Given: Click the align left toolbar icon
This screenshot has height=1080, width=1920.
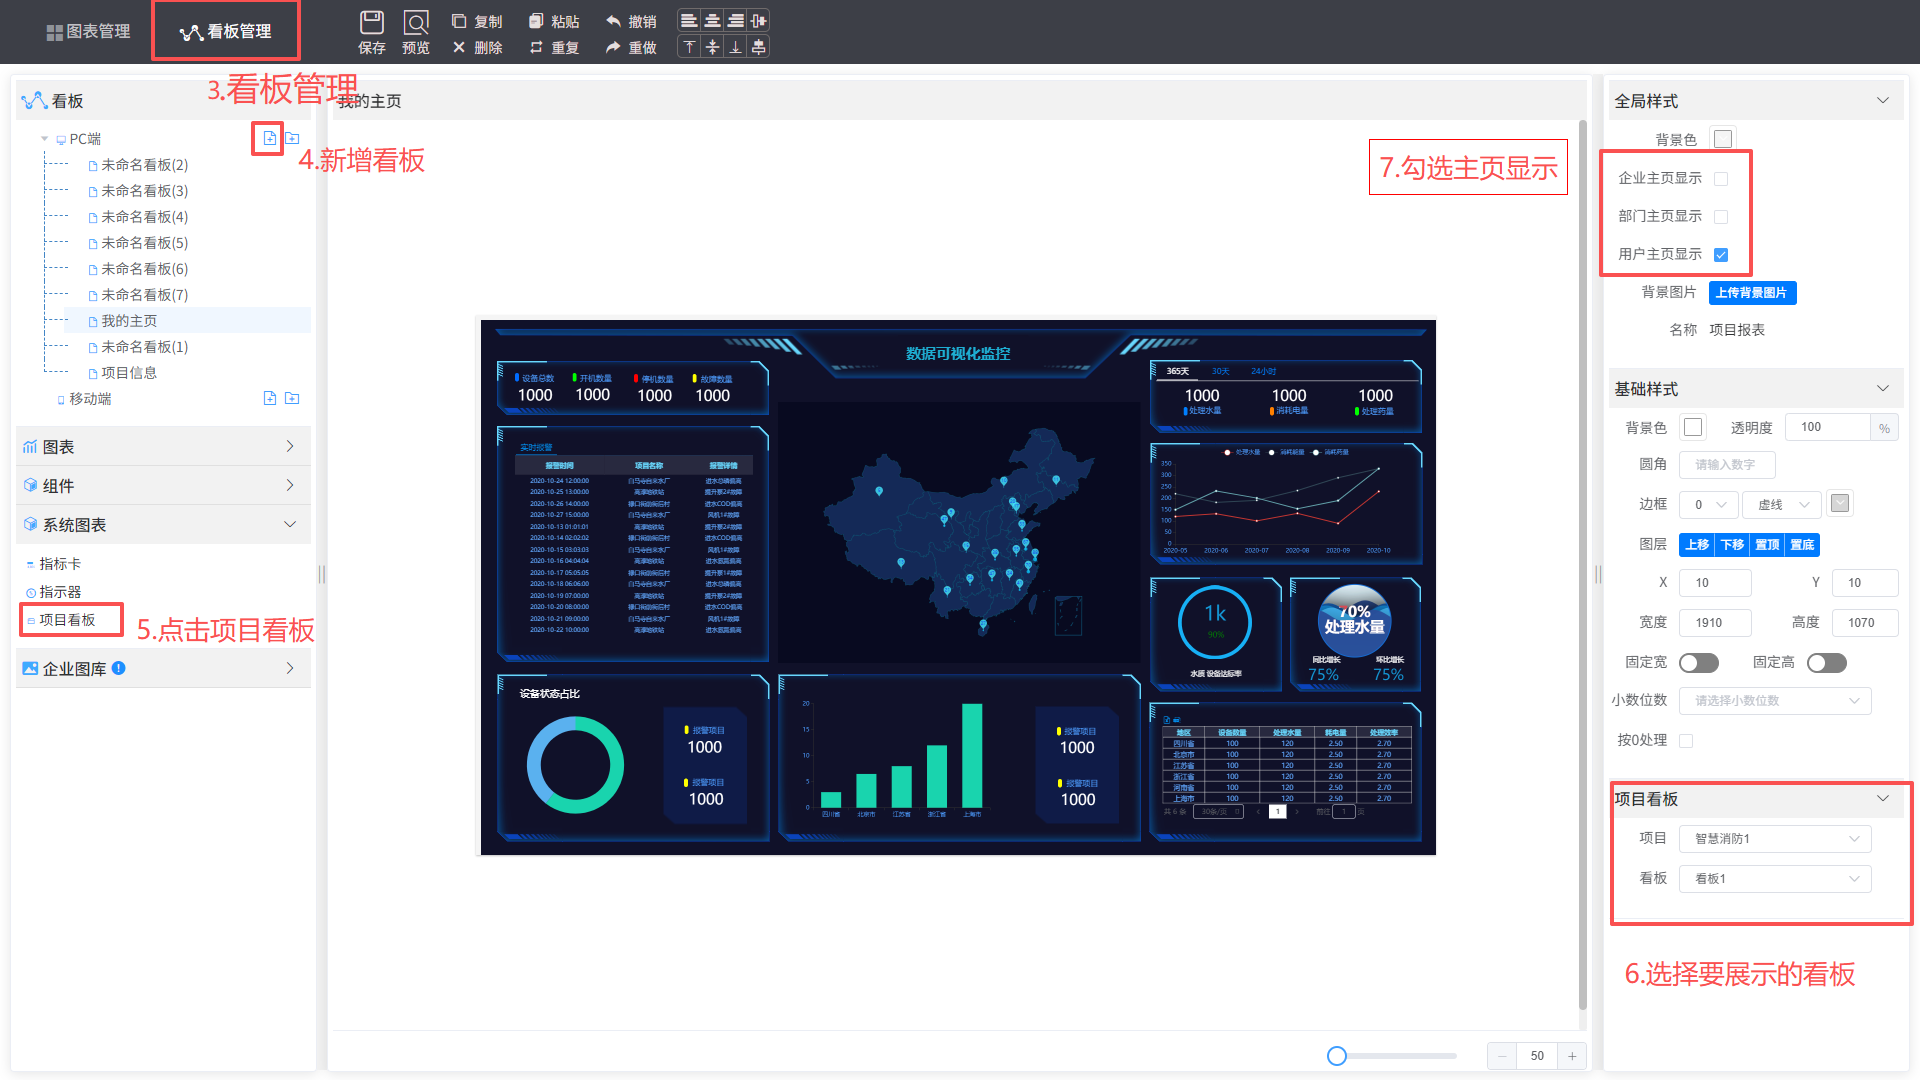Looking at the screenshot, I should click(689, 20).
